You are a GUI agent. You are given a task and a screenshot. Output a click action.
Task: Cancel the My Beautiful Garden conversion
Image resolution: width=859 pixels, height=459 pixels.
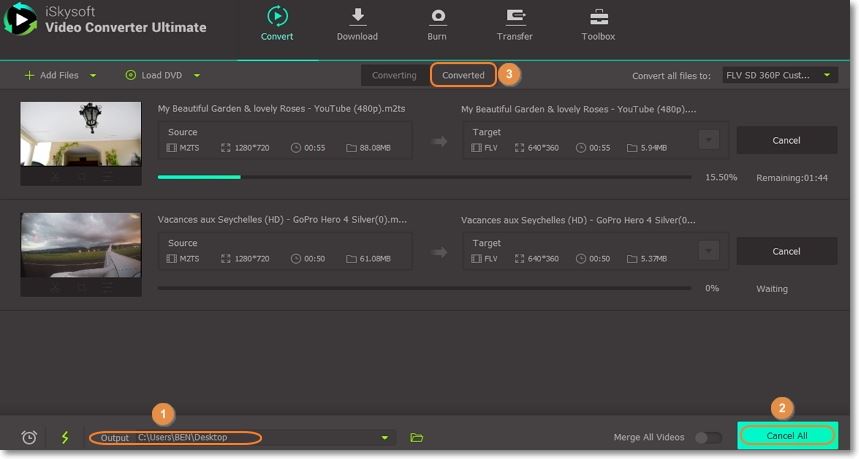[786, 140]
